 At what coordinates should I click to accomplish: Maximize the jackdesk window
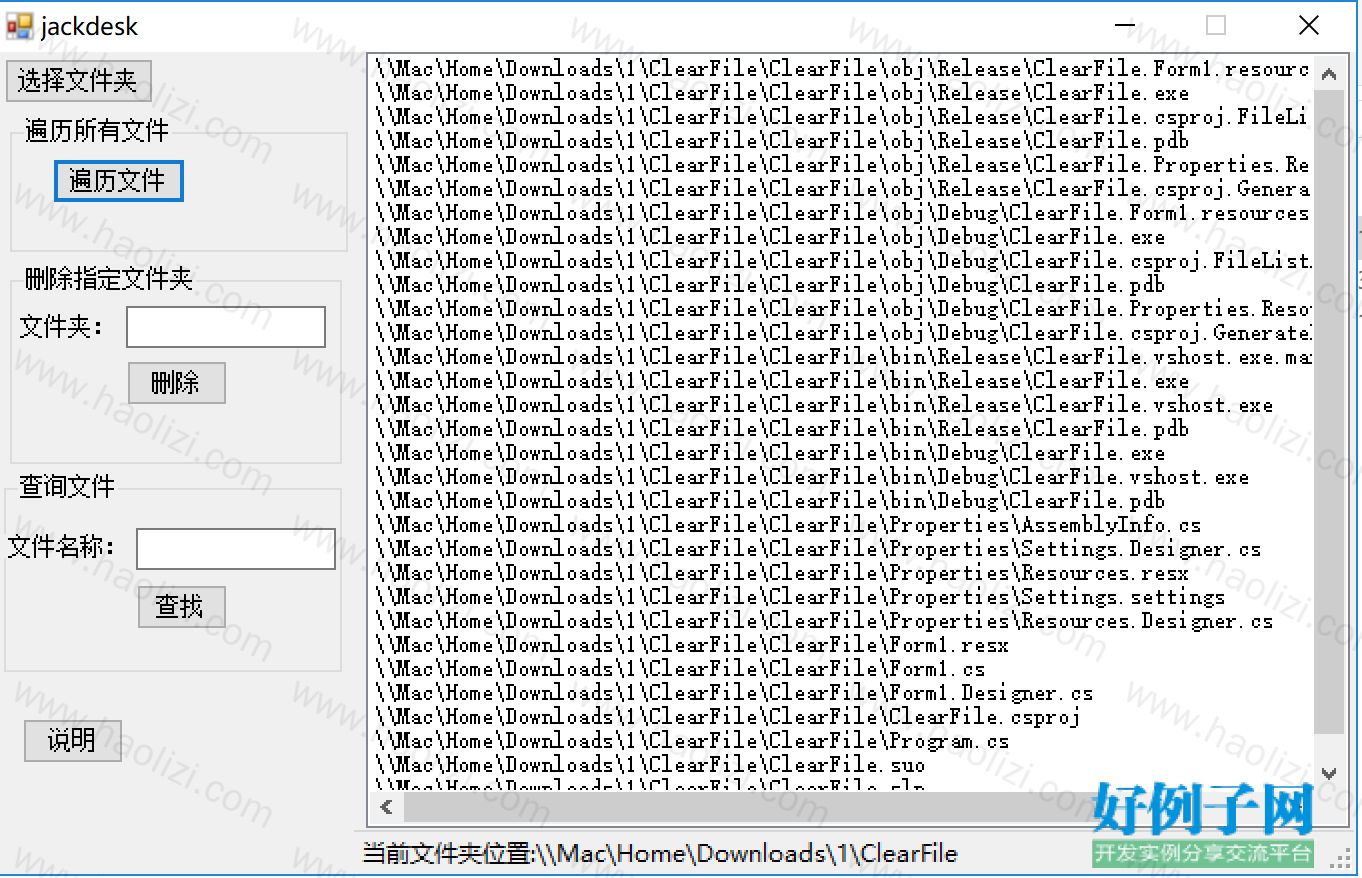pos(1216,26)
